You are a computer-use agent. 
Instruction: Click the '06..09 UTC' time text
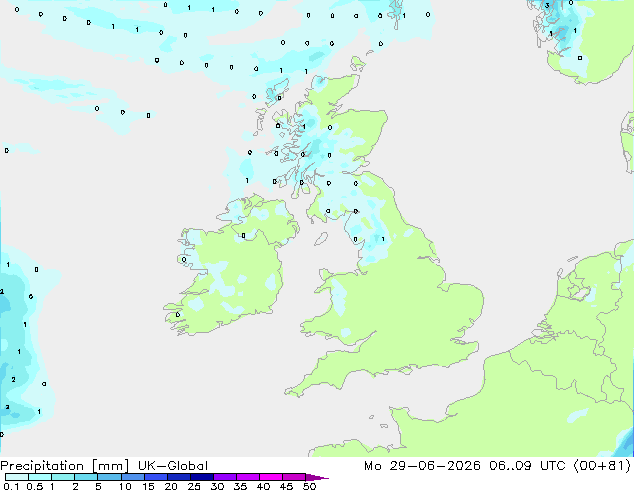point(526,466)
